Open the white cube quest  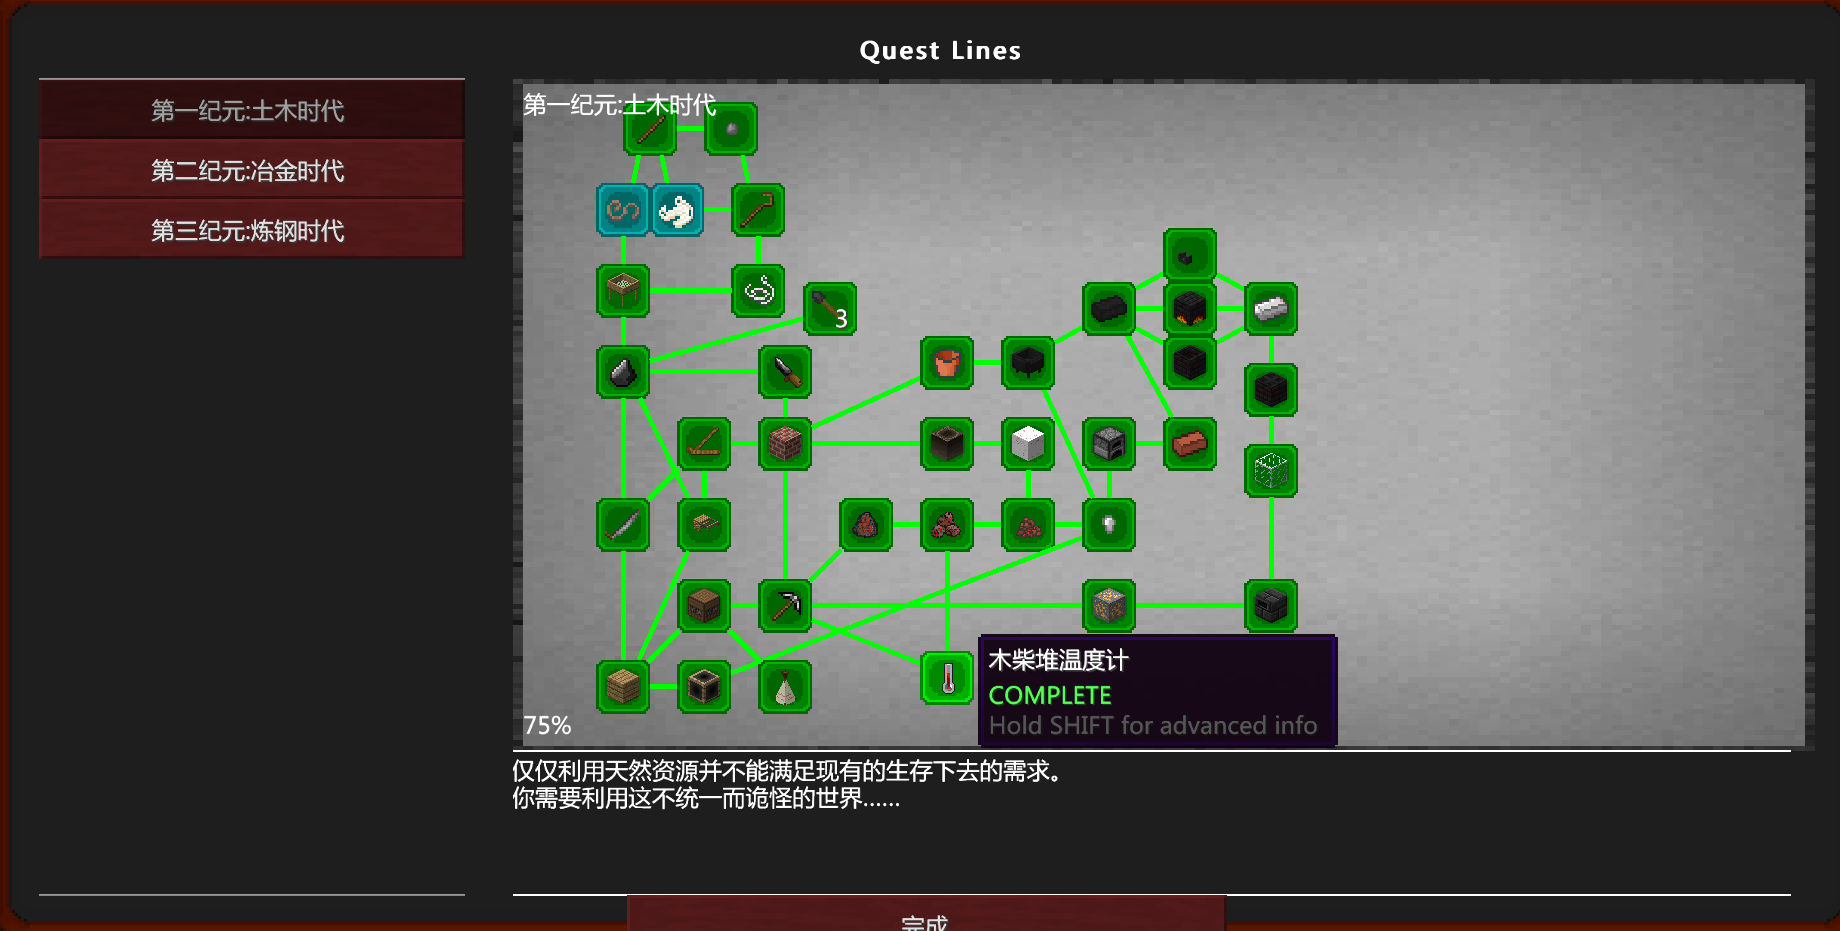point(1028,444)
